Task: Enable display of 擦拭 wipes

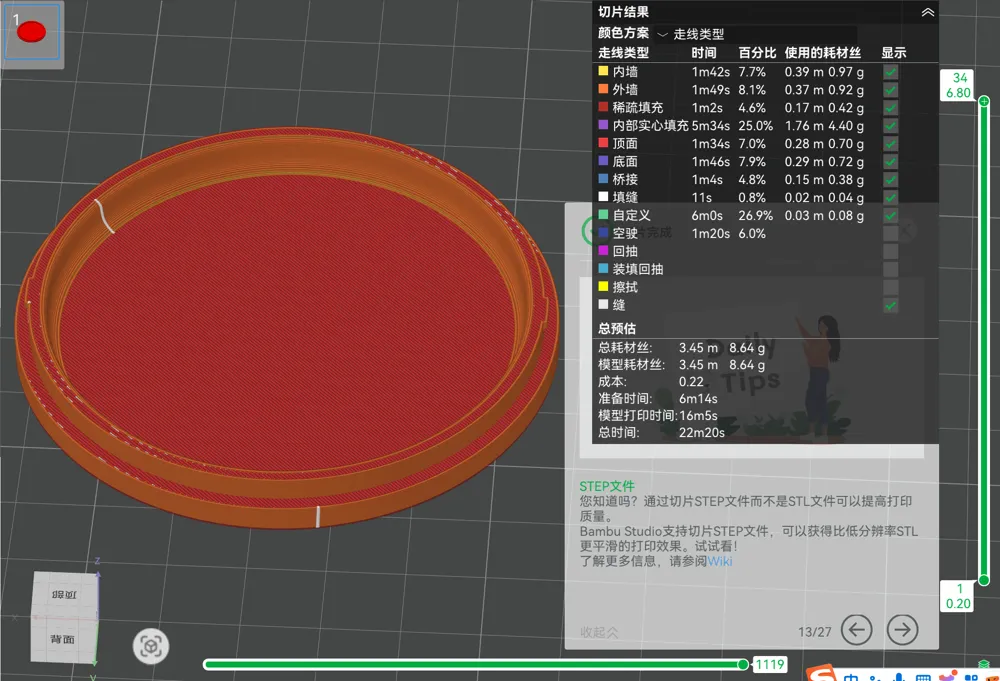Action: [890, 287]
